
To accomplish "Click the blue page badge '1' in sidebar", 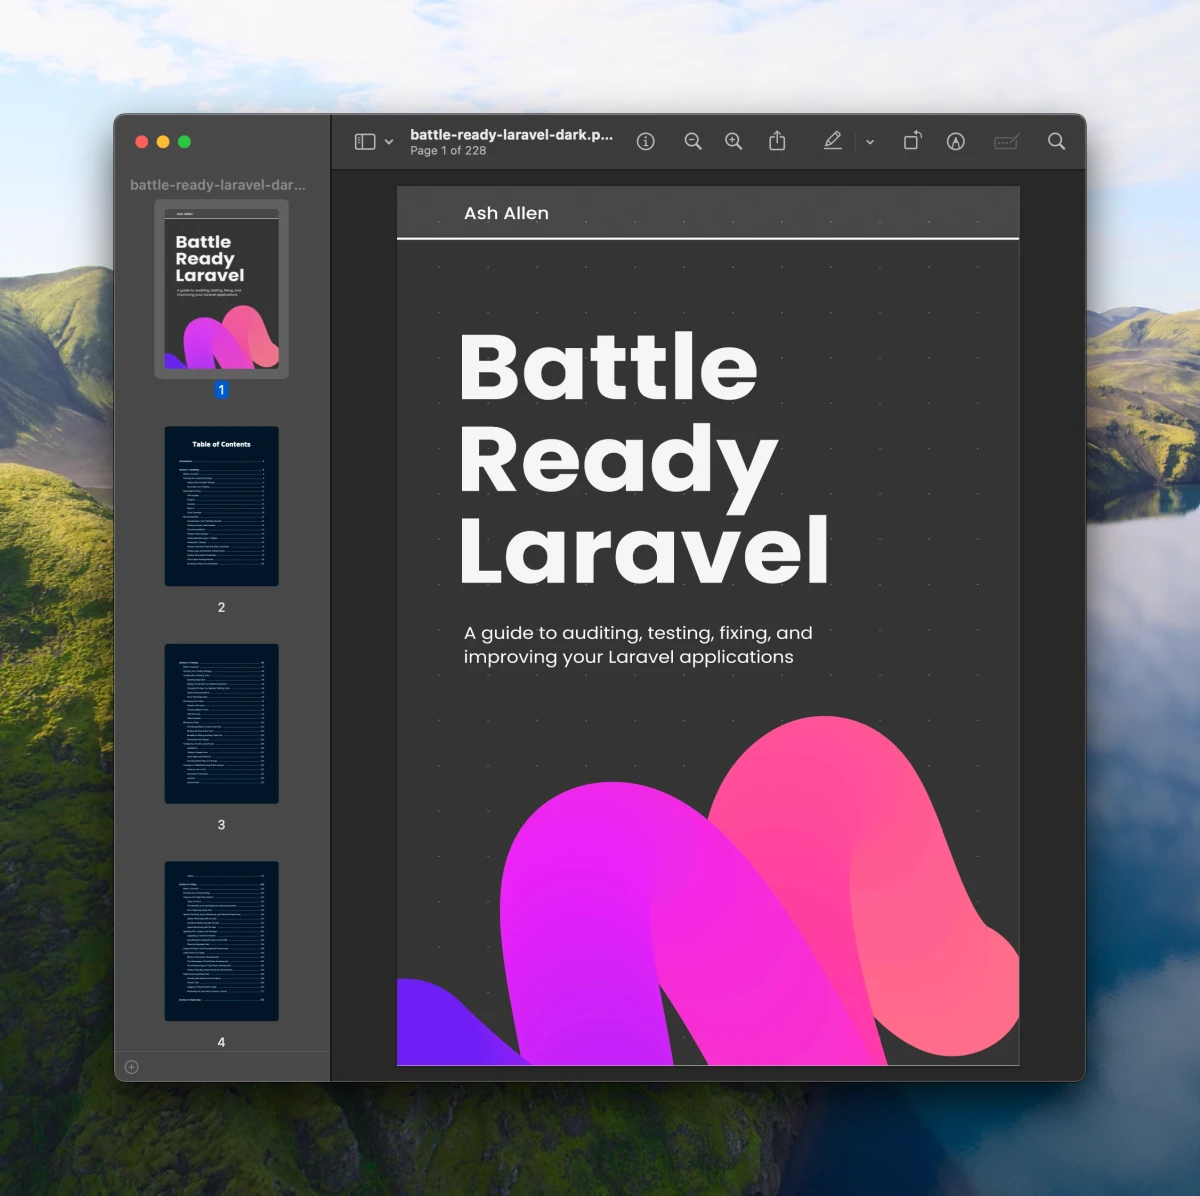I will (222, 390).
